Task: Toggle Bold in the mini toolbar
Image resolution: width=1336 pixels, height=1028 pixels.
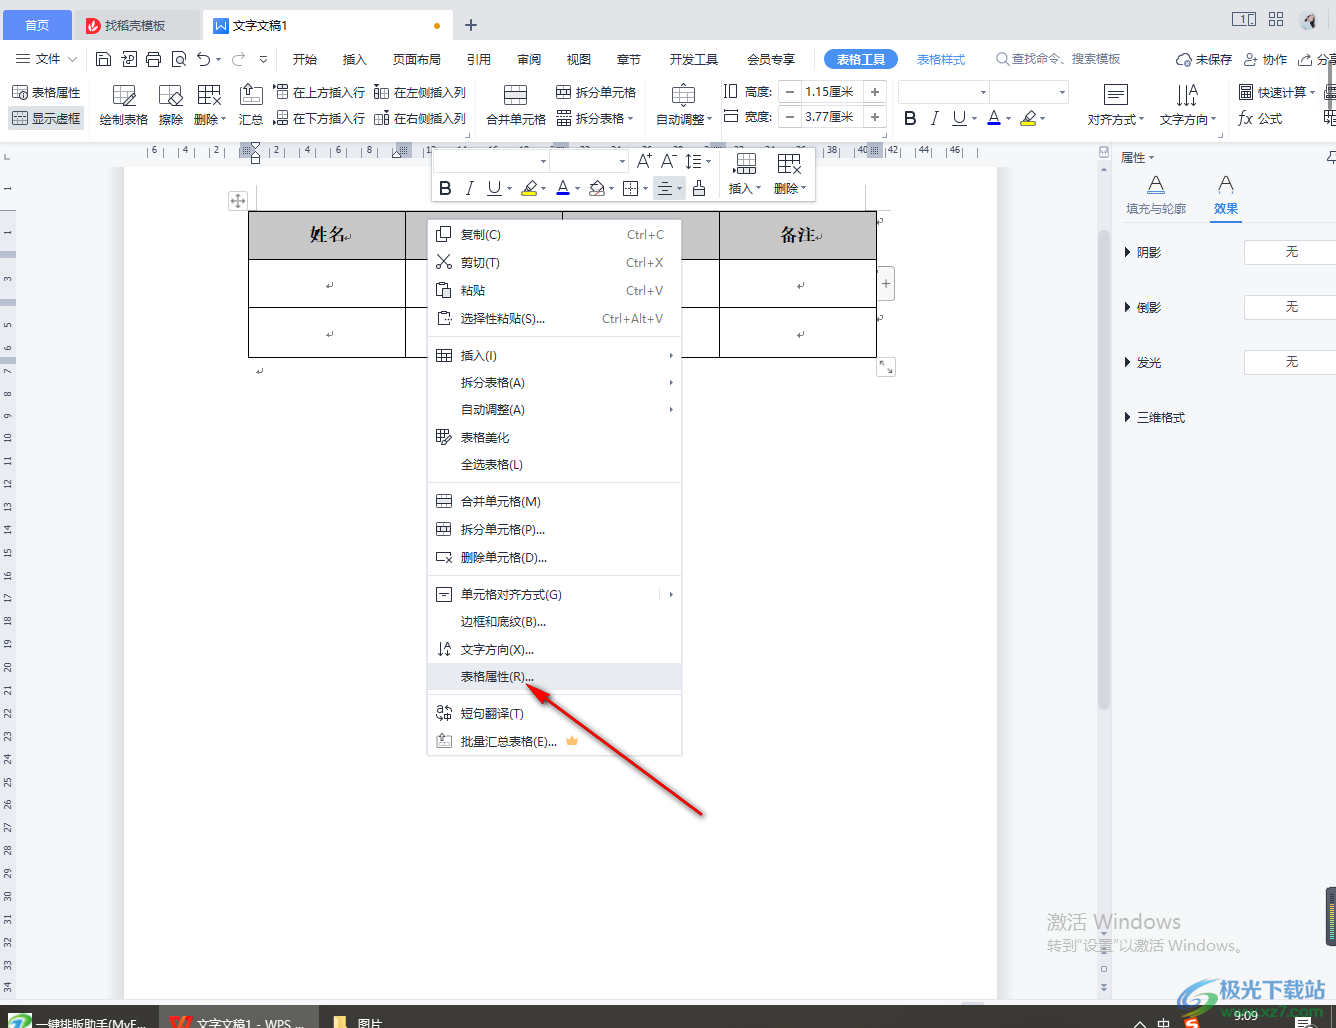Action: (x=445, y=188)
